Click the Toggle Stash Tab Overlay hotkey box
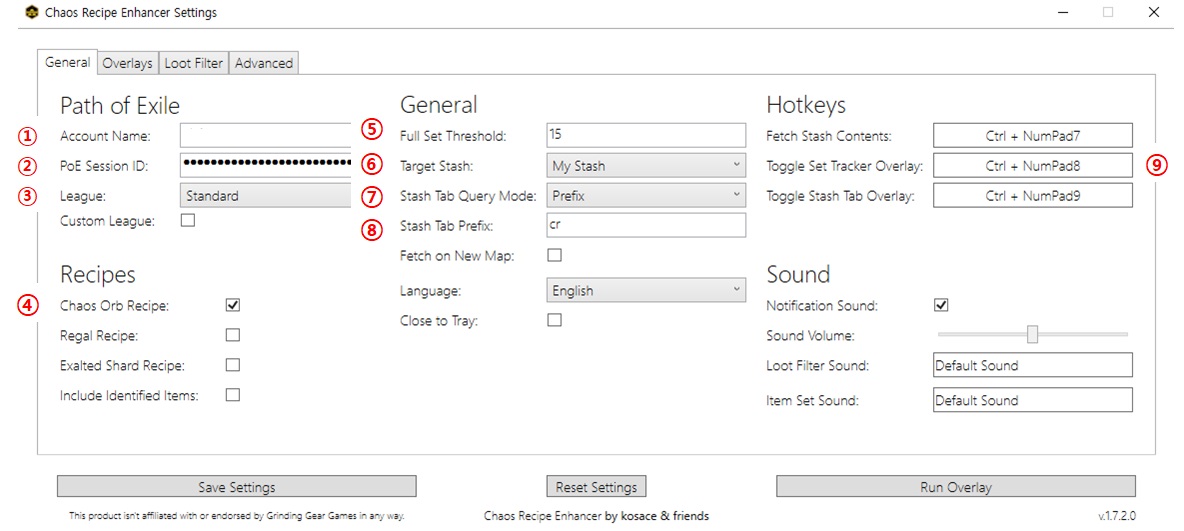 pos(1033,195)
